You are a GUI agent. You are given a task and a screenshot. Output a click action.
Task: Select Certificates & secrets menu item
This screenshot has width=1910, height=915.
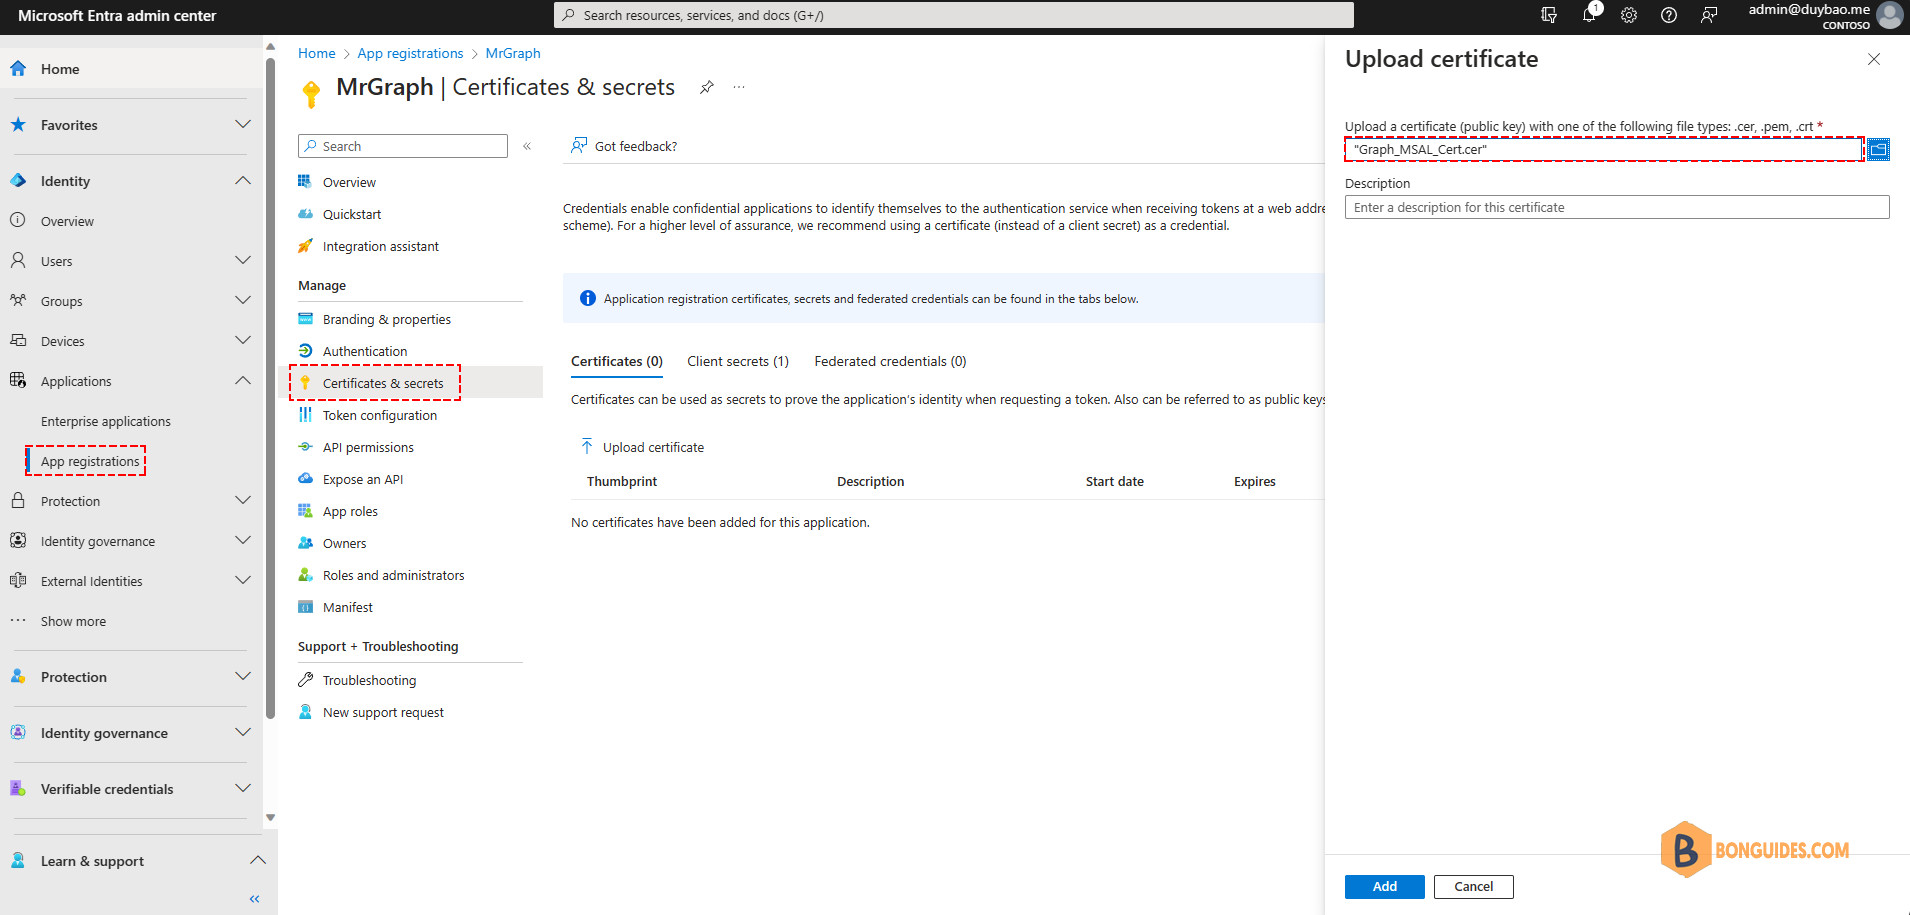pyautogui.click(x=383, y=383)
